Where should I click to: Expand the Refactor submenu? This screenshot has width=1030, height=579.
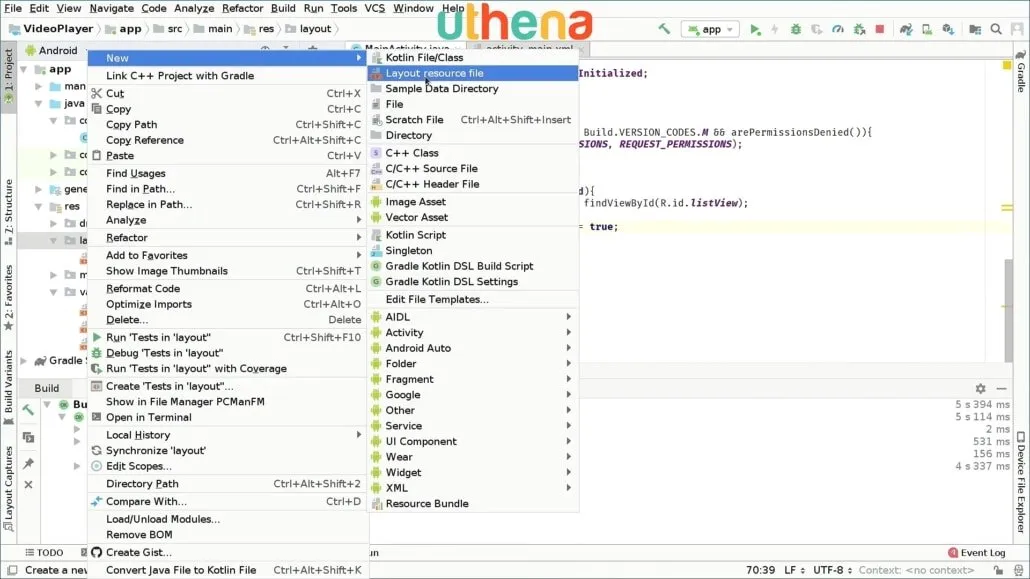pyautogui.click(x=227, y=238)
